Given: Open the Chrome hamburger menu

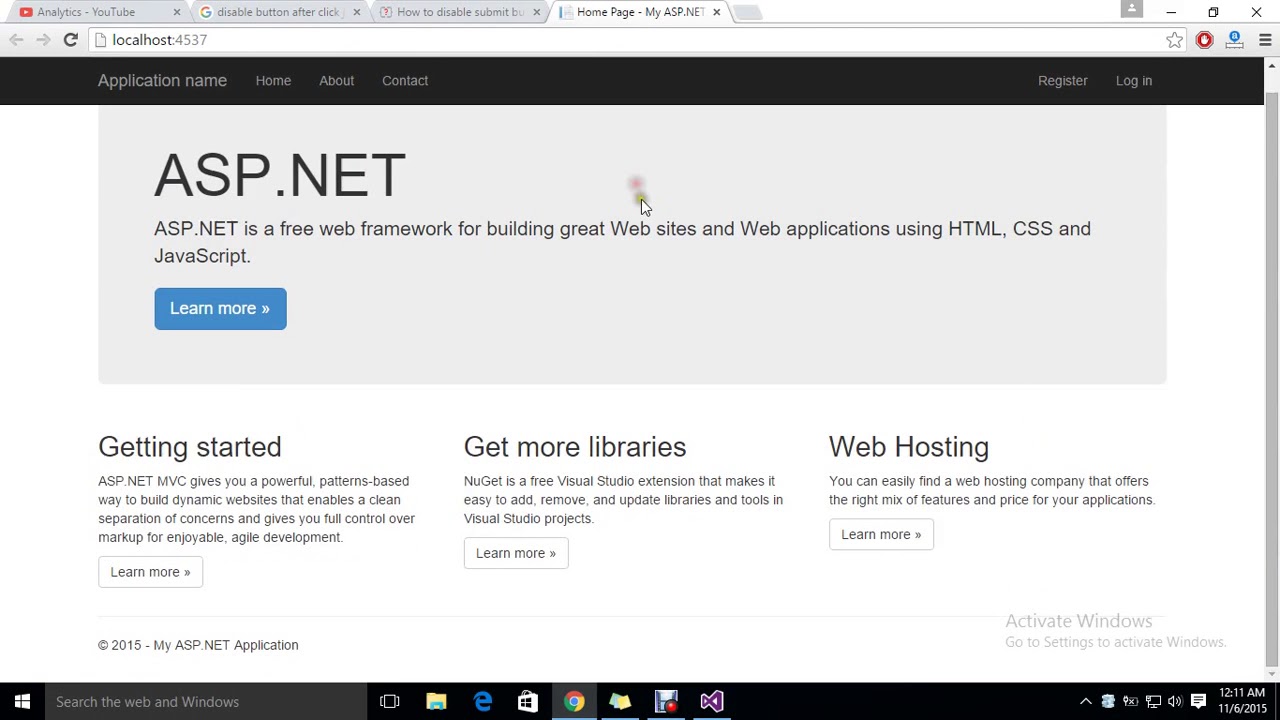Looking at the screenshot, I should coord(1265,40).
